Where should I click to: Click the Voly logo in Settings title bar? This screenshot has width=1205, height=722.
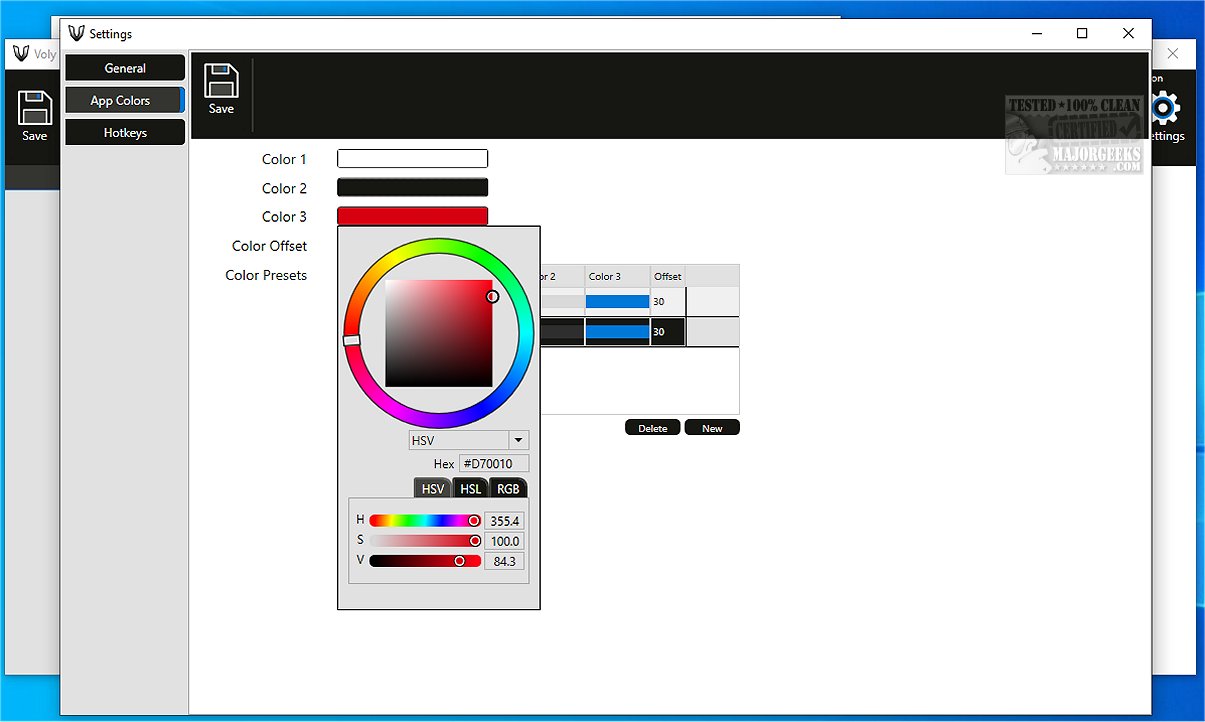point(76,33)
